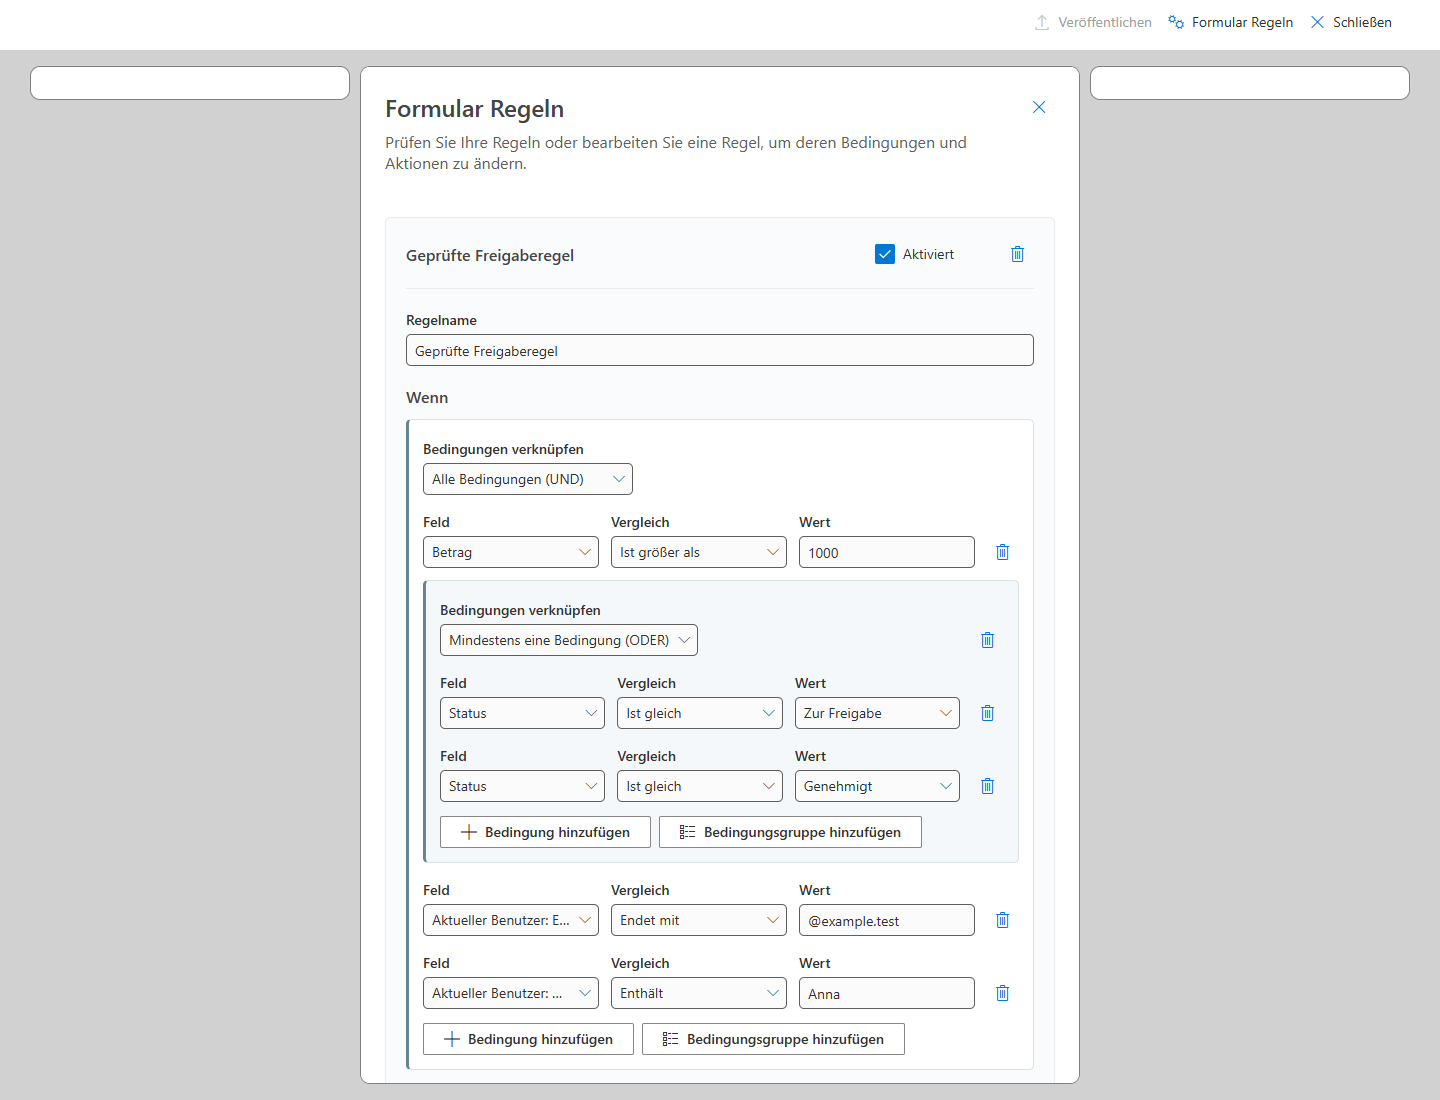Image resolution: width=1440 pixels, height=1100 pixels.
Task: Open the Enthält comparison dropdown
Action: [699, 993]
